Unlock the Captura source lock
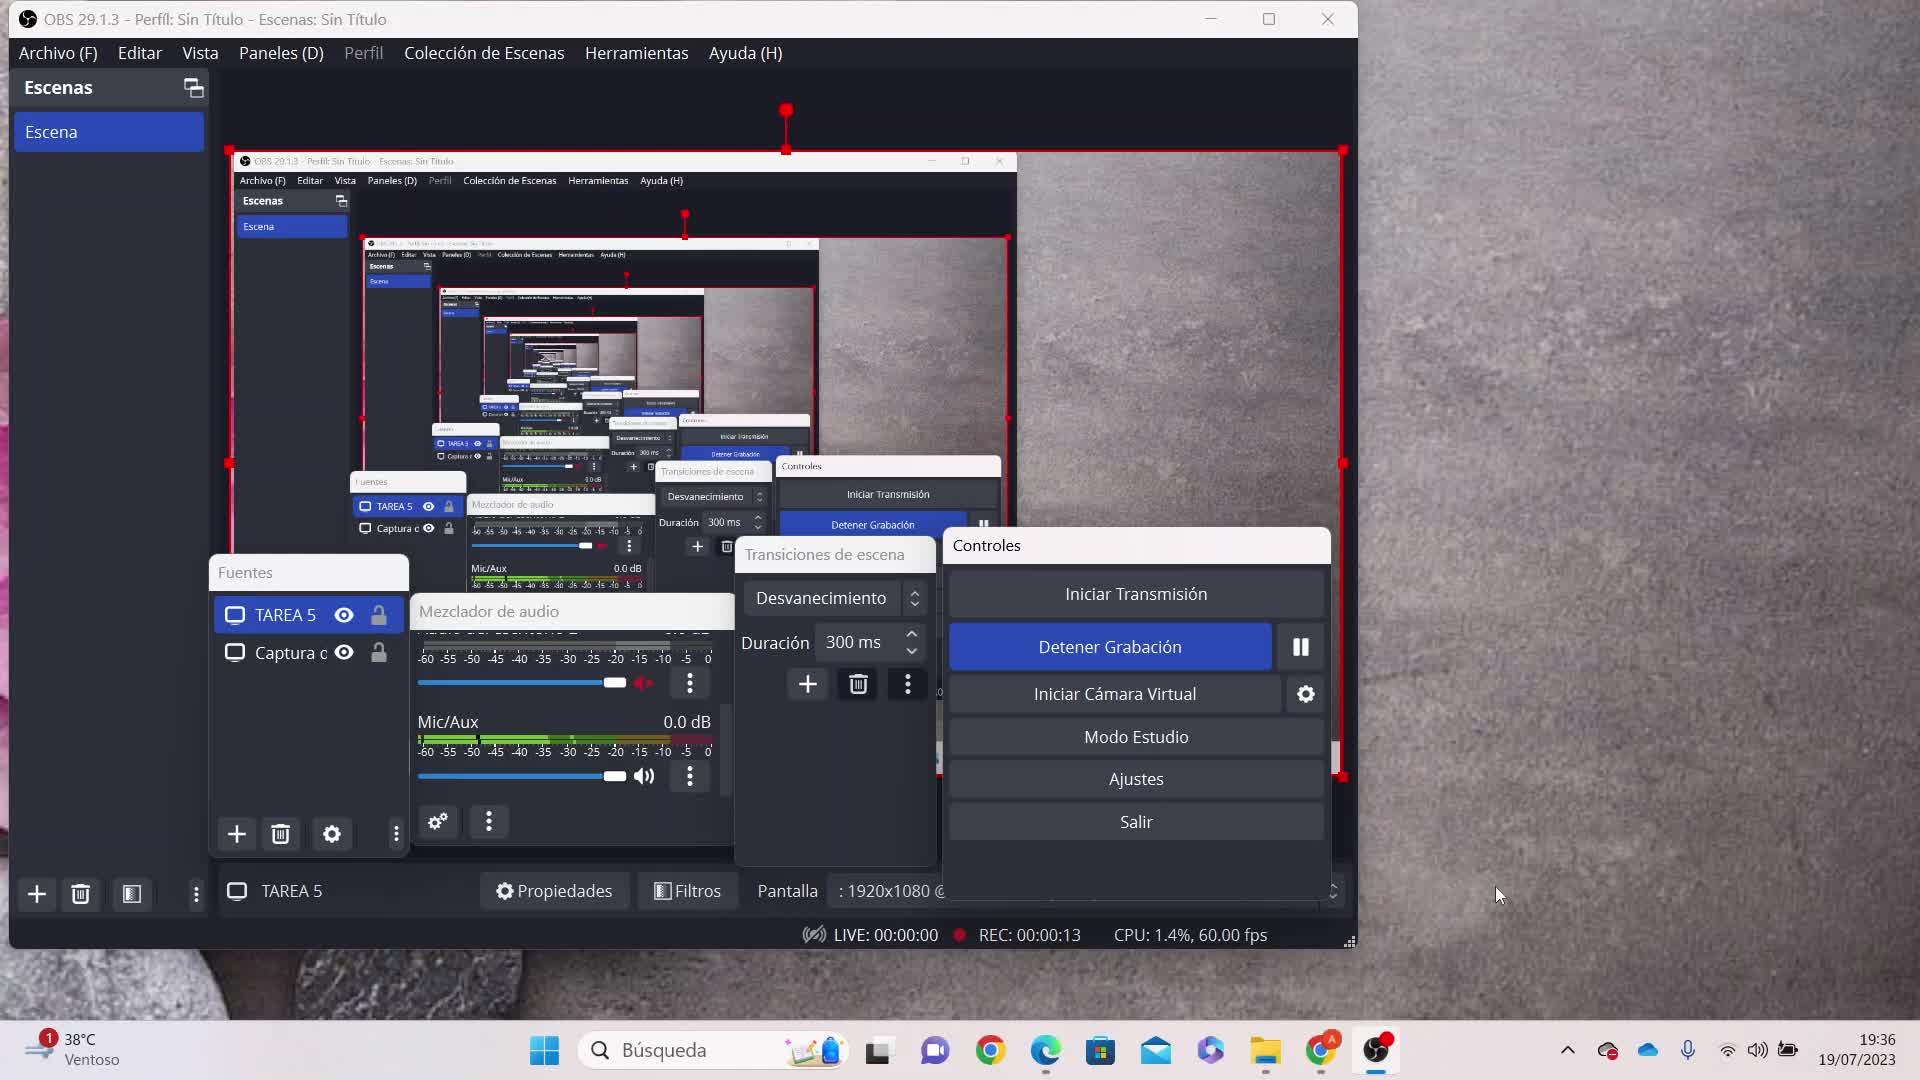The width and height of the screenshot is (1920, 1080). click(x=379, y=653)
